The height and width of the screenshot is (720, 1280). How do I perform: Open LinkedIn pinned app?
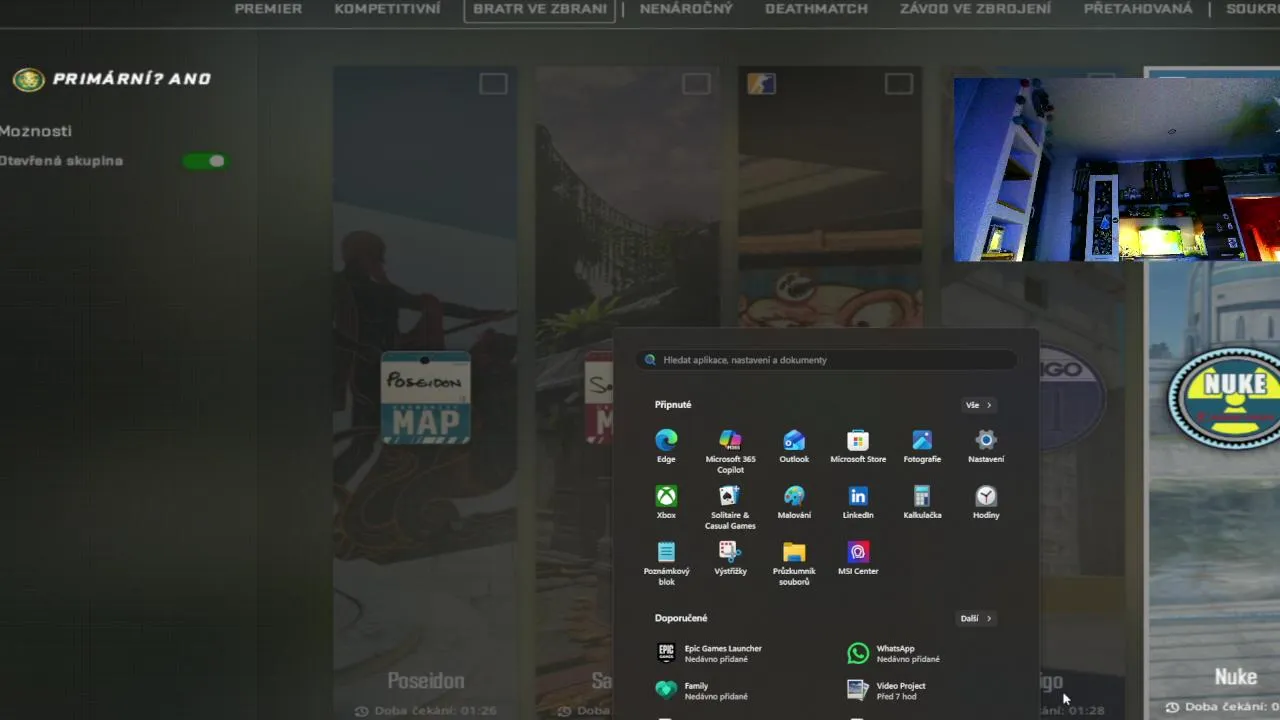[858, 501]
